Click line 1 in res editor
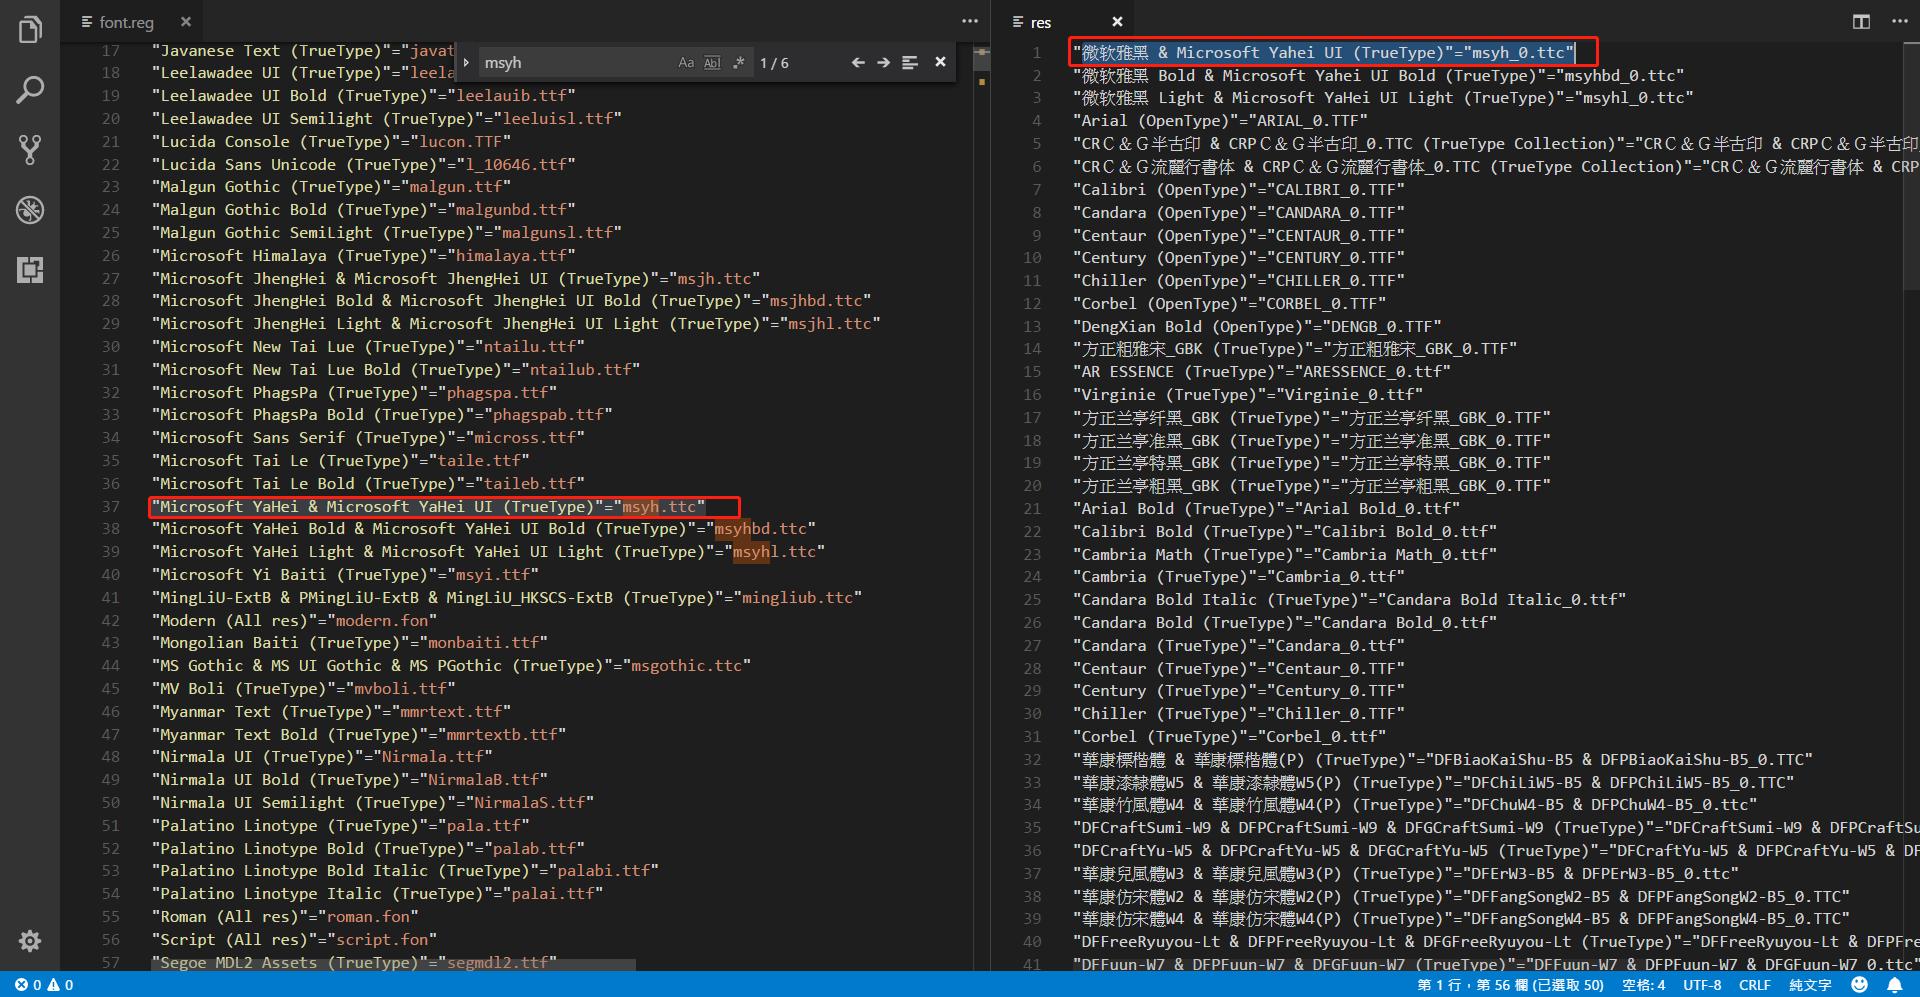The height and width of the screenshot is (997, 1920). (x=1324, y=53)
